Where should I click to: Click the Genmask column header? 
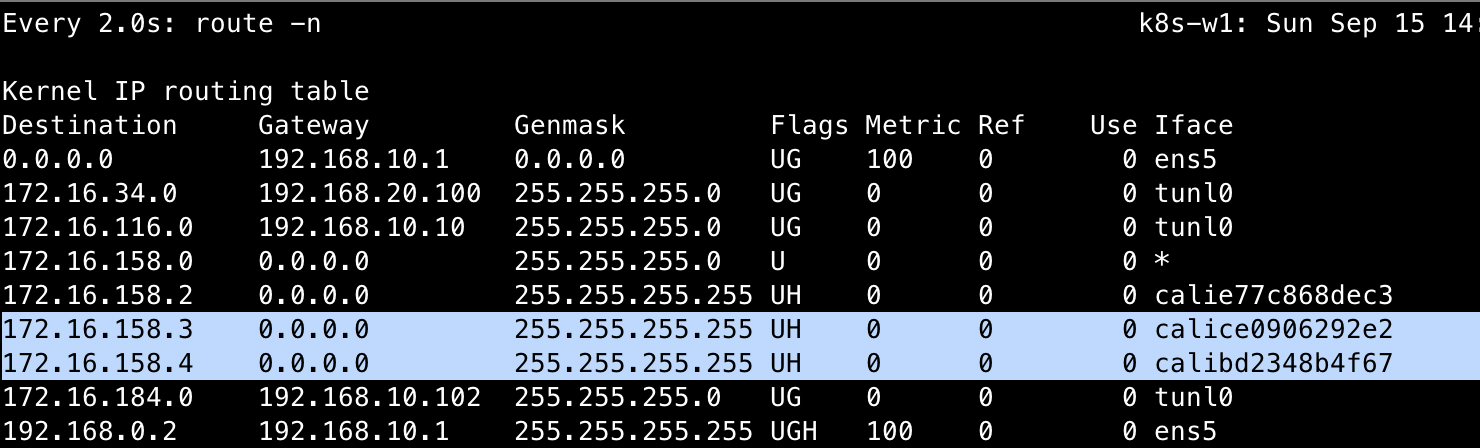570,125
